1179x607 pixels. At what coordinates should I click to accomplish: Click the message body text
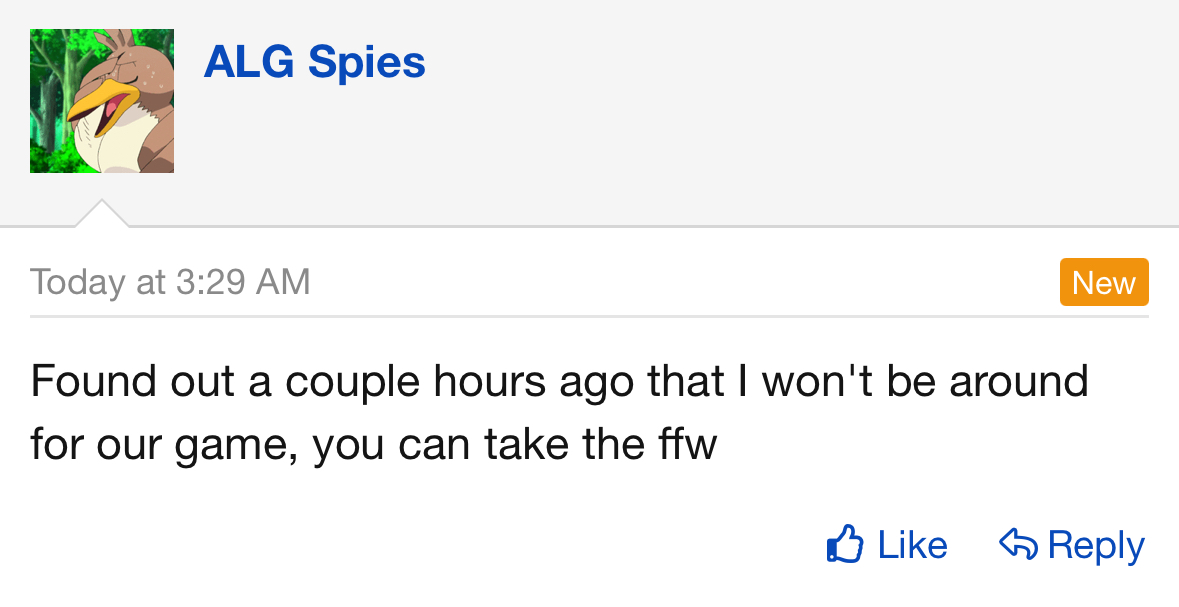[x=558, y=412]
